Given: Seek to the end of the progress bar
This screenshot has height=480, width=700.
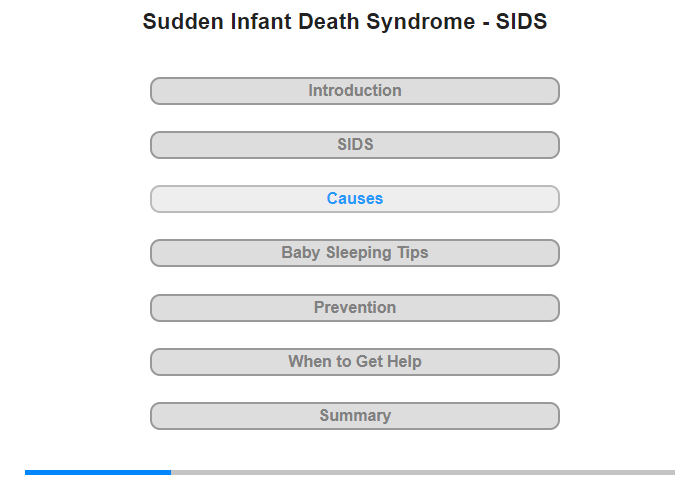Looking at the screenshot, I should 673,472.
